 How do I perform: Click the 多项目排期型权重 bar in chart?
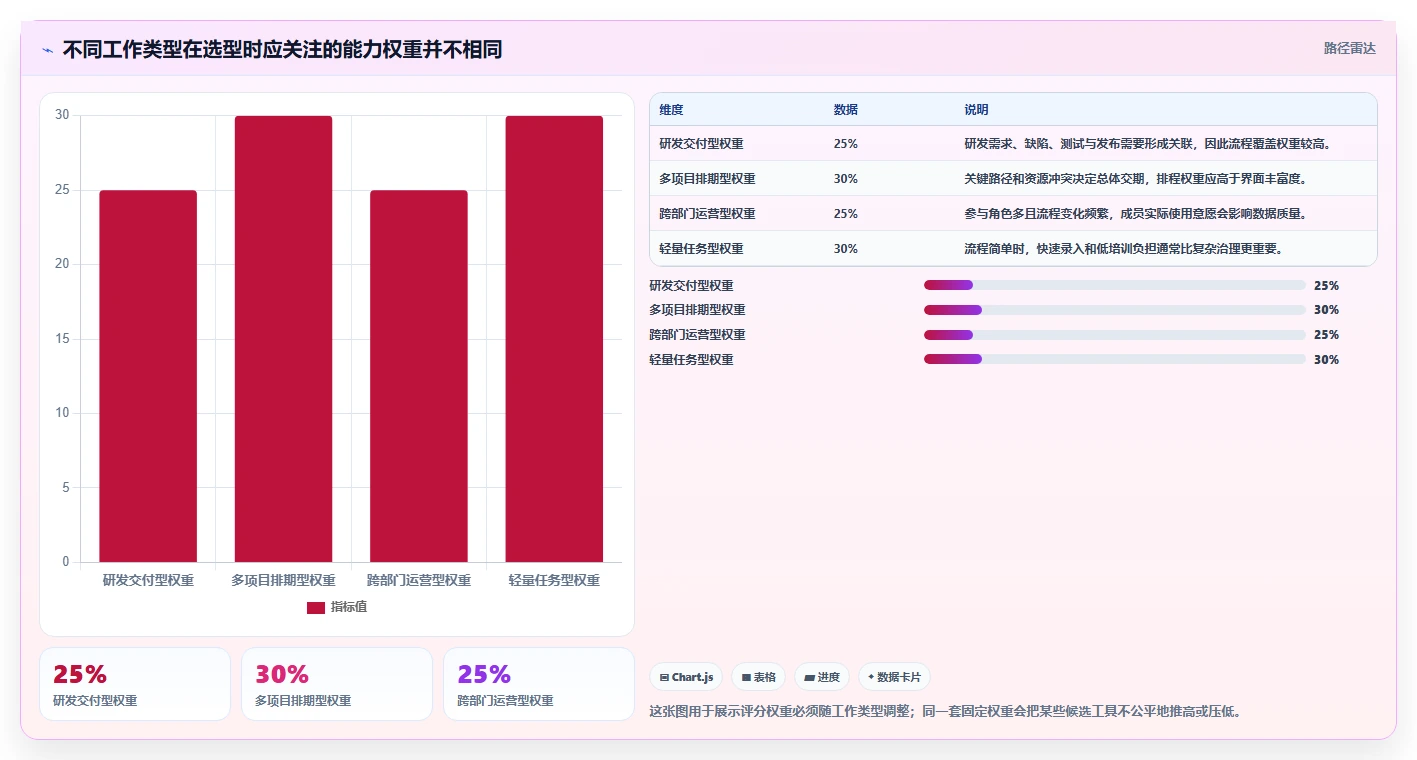283,339
